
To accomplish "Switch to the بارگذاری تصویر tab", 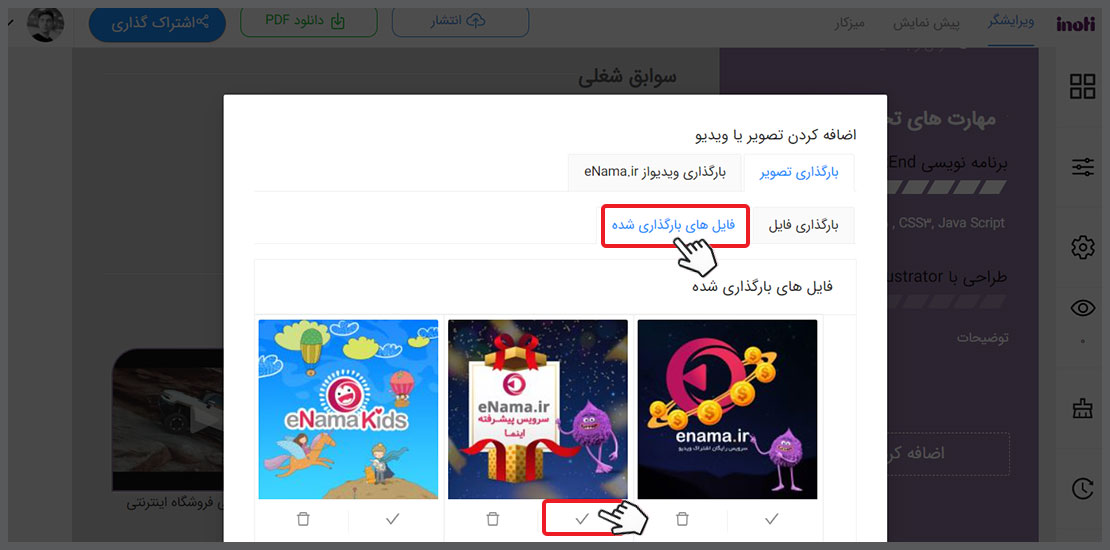I will (x=799, y=173).
